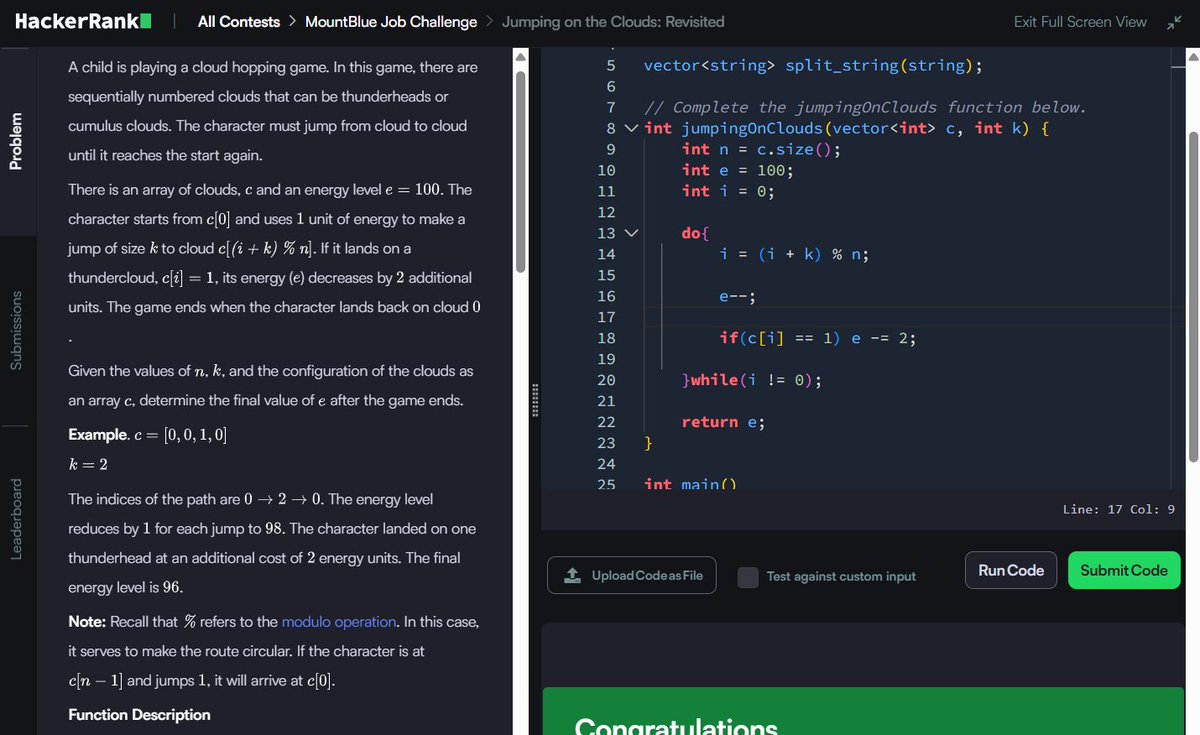Screen dimensions: 1200x735
Task: Click the Run Code button
Action: click(1011, 570)
